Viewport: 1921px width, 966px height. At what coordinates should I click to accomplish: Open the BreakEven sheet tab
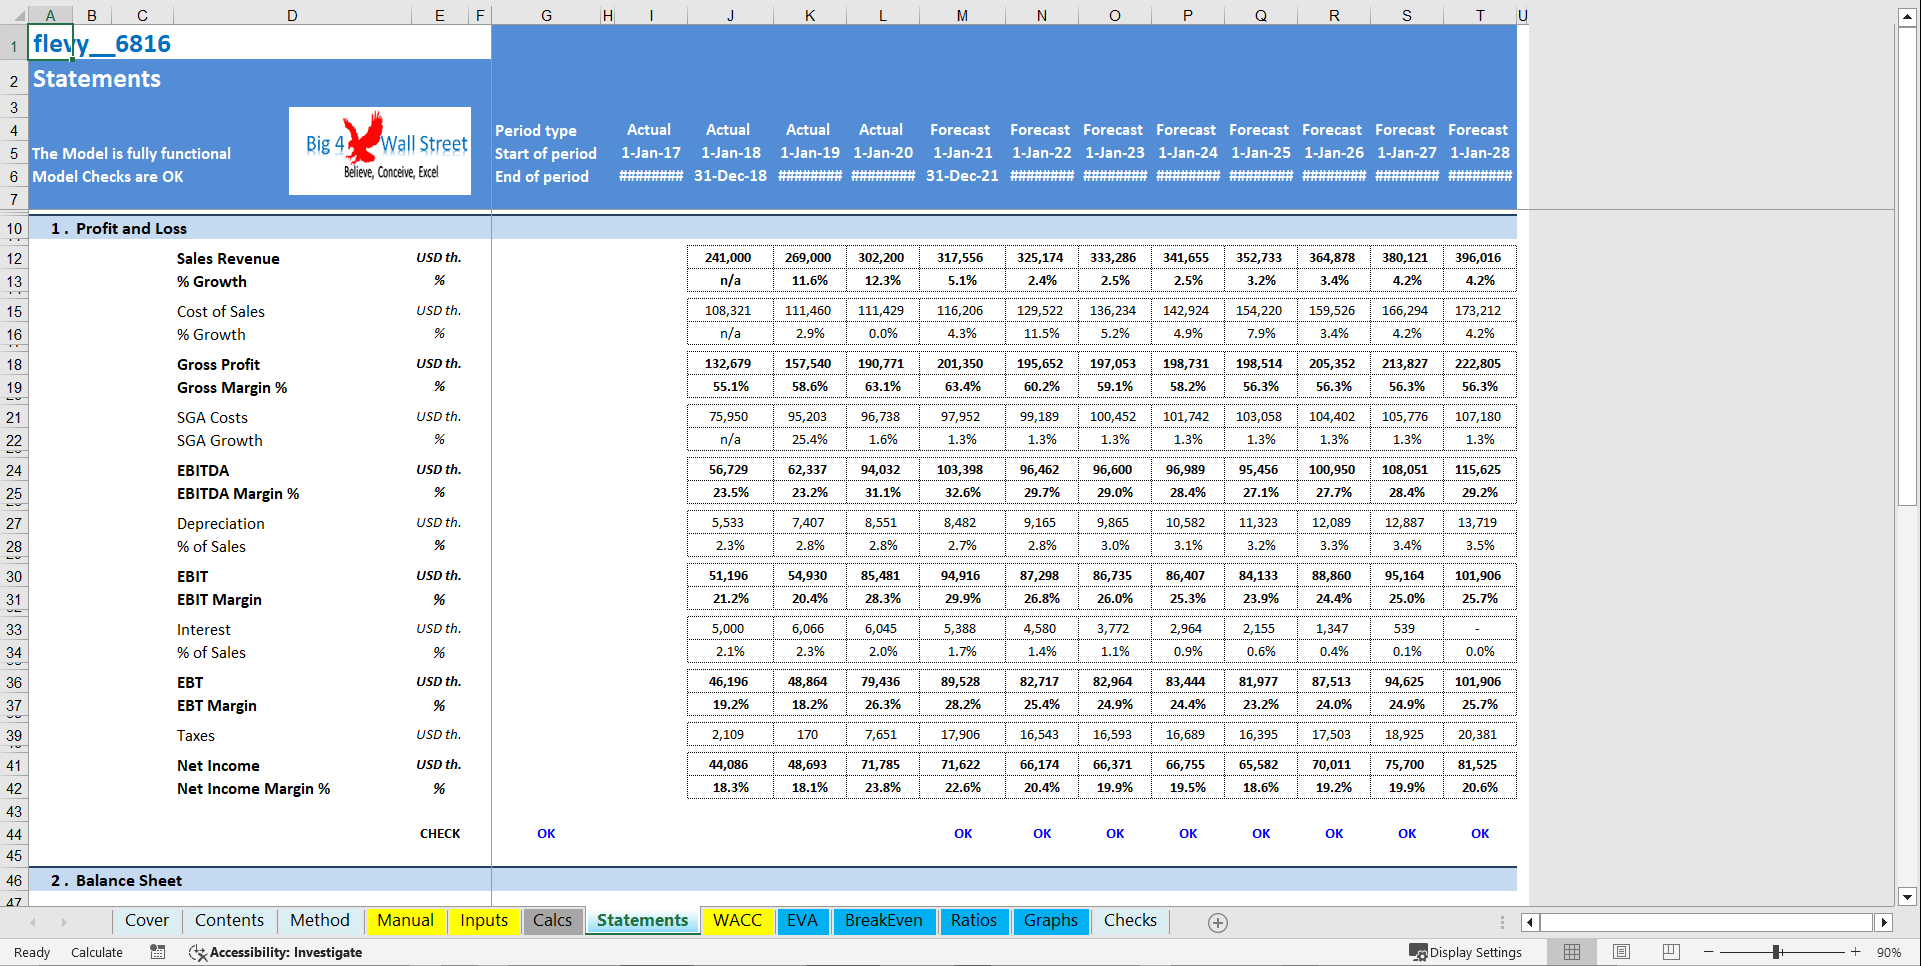click(x=884, y=921)
